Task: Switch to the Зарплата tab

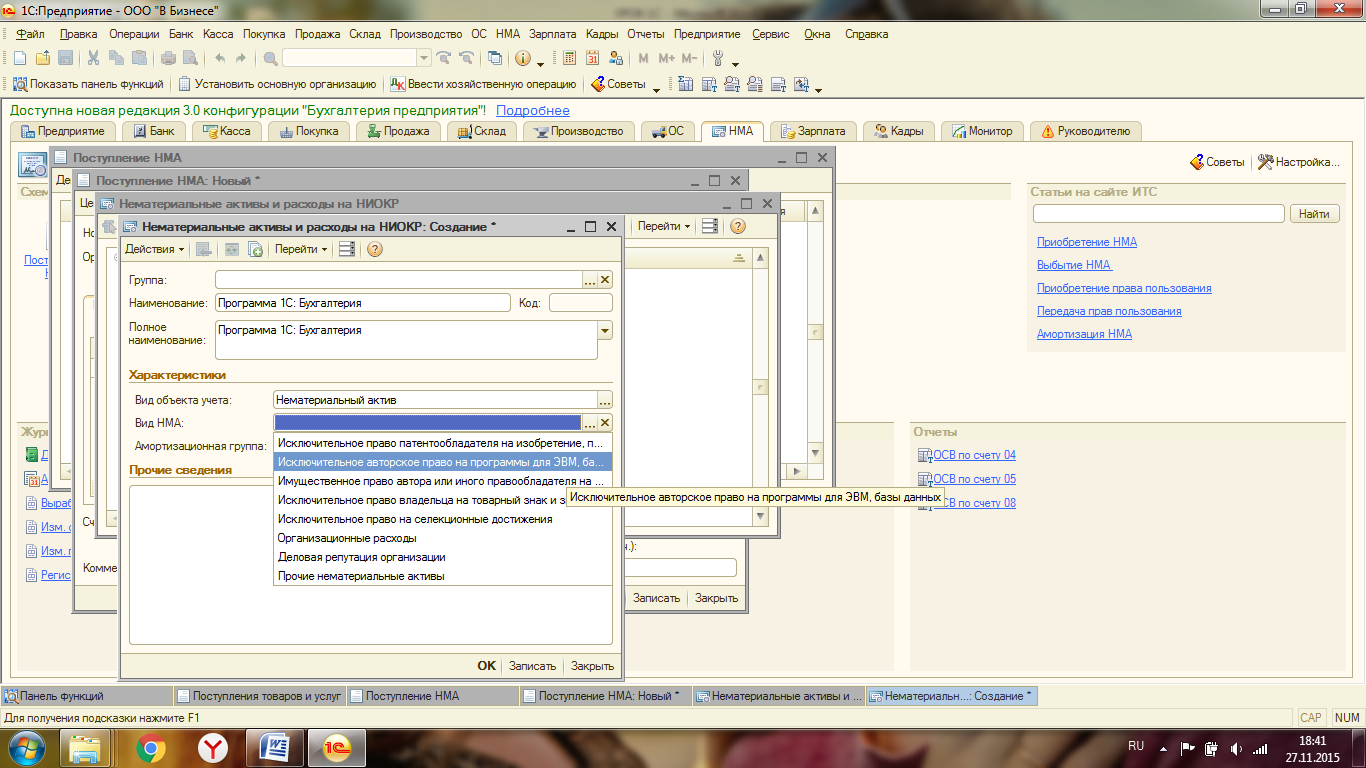Action: click(813, 131)
